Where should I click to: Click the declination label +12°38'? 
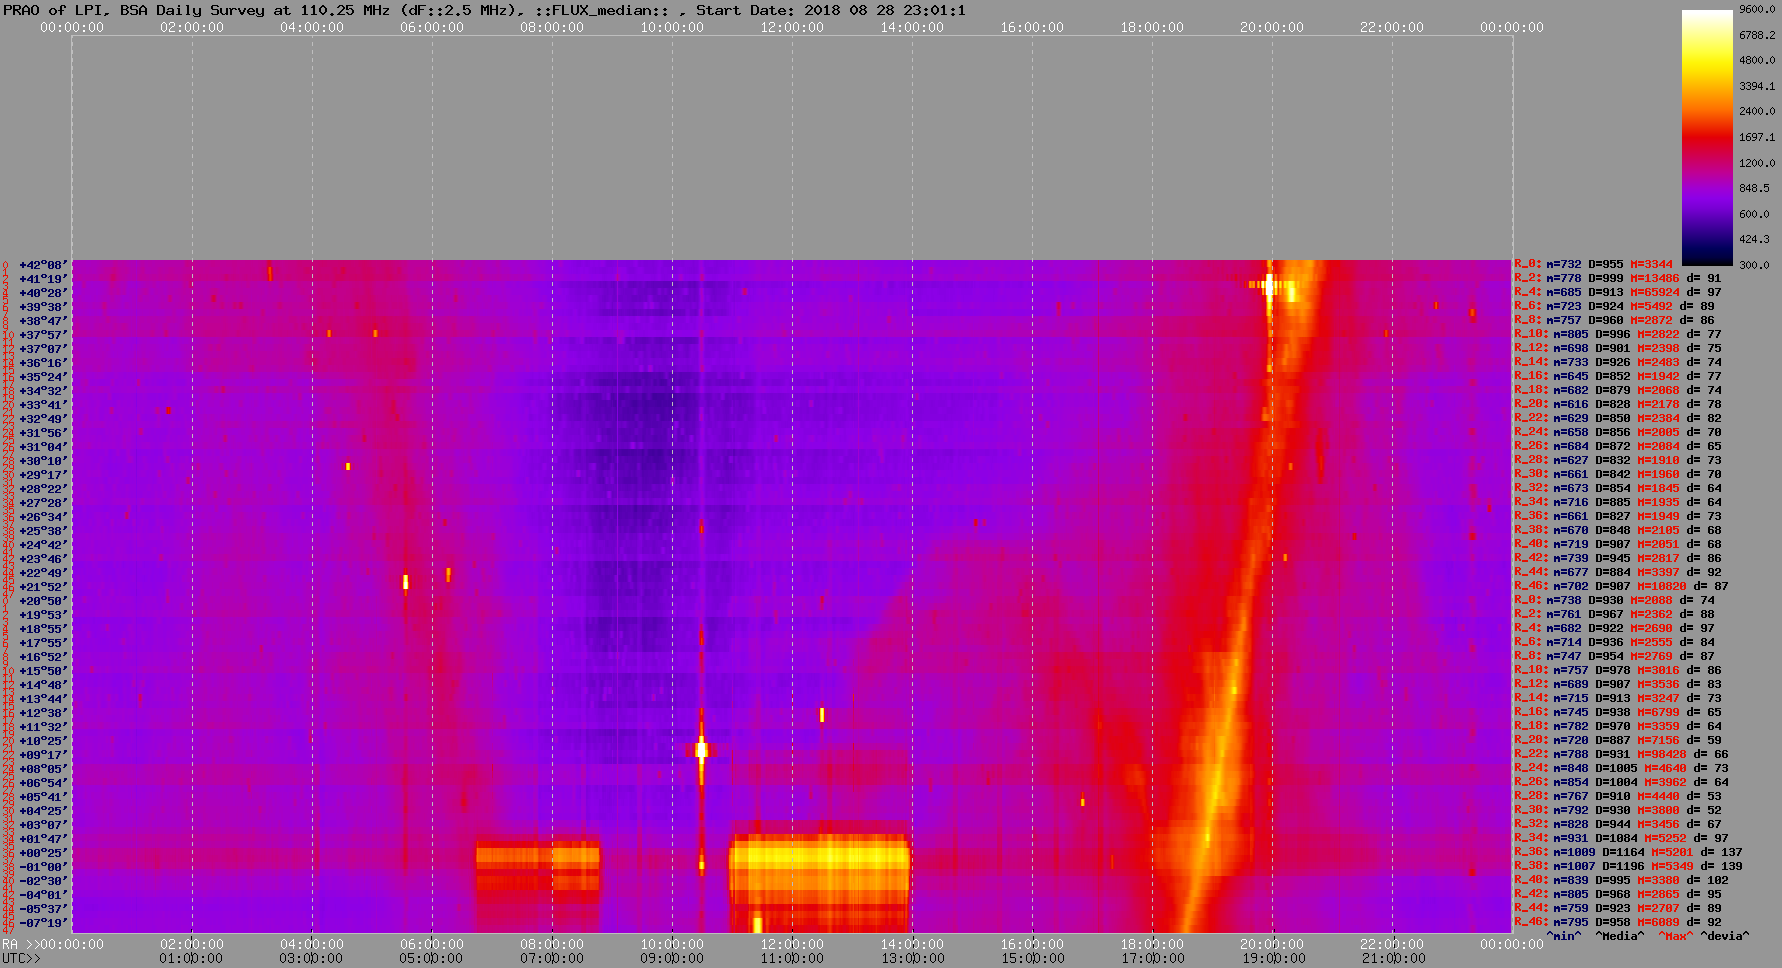click(x=43, y=713)
